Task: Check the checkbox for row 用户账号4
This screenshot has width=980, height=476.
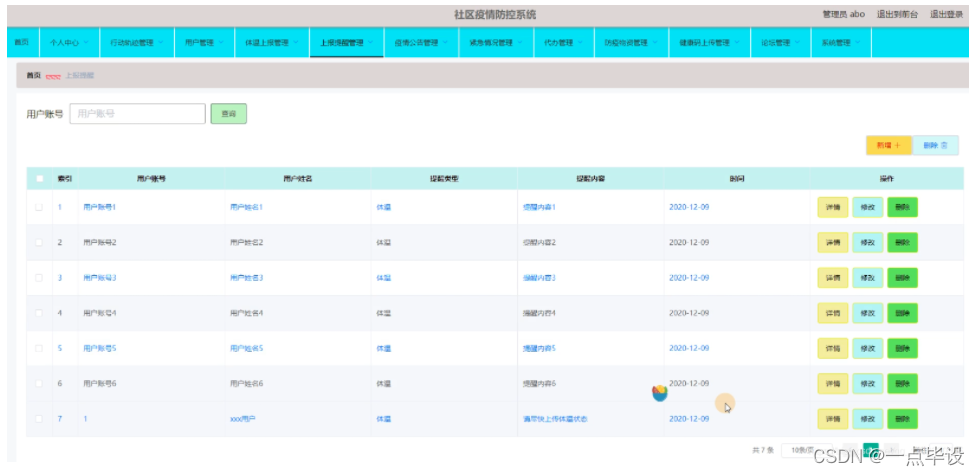Action: (x=39, y=313)
